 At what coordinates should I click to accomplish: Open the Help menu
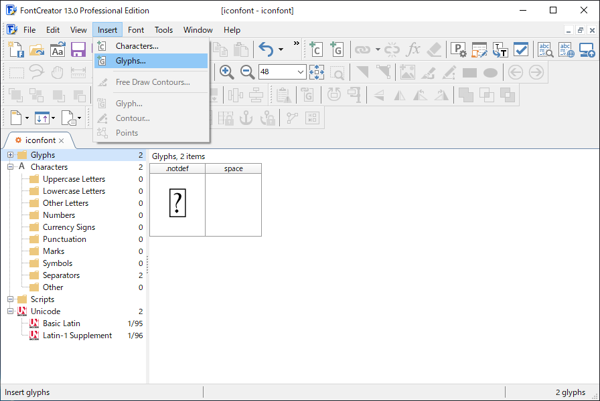pyautogui.click(x=232, y=30)
